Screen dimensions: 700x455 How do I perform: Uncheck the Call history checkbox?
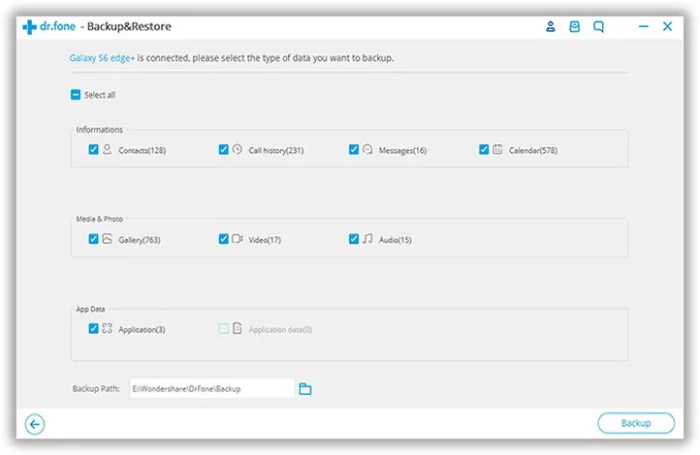coord(224,149)
